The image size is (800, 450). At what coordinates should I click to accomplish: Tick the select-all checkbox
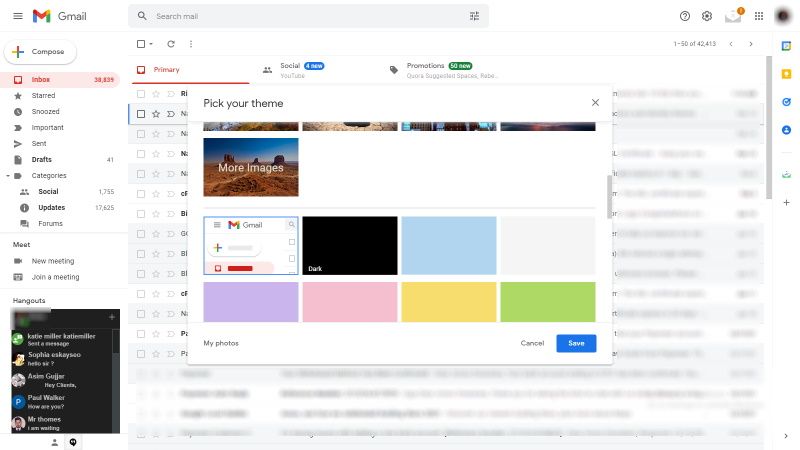point(141,44)
